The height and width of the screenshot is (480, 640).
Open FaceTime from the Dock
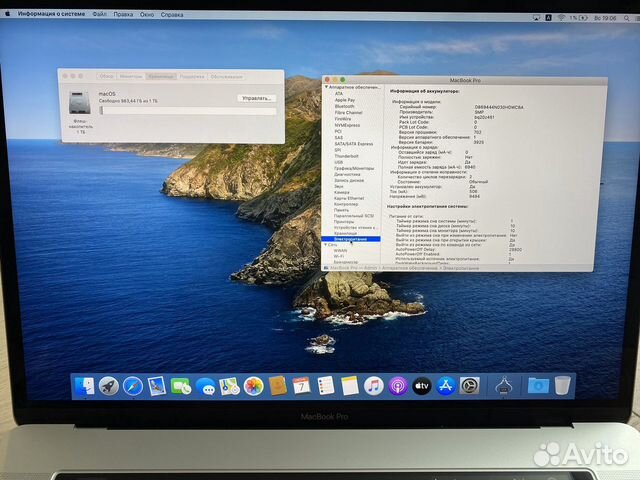point(181,386)
